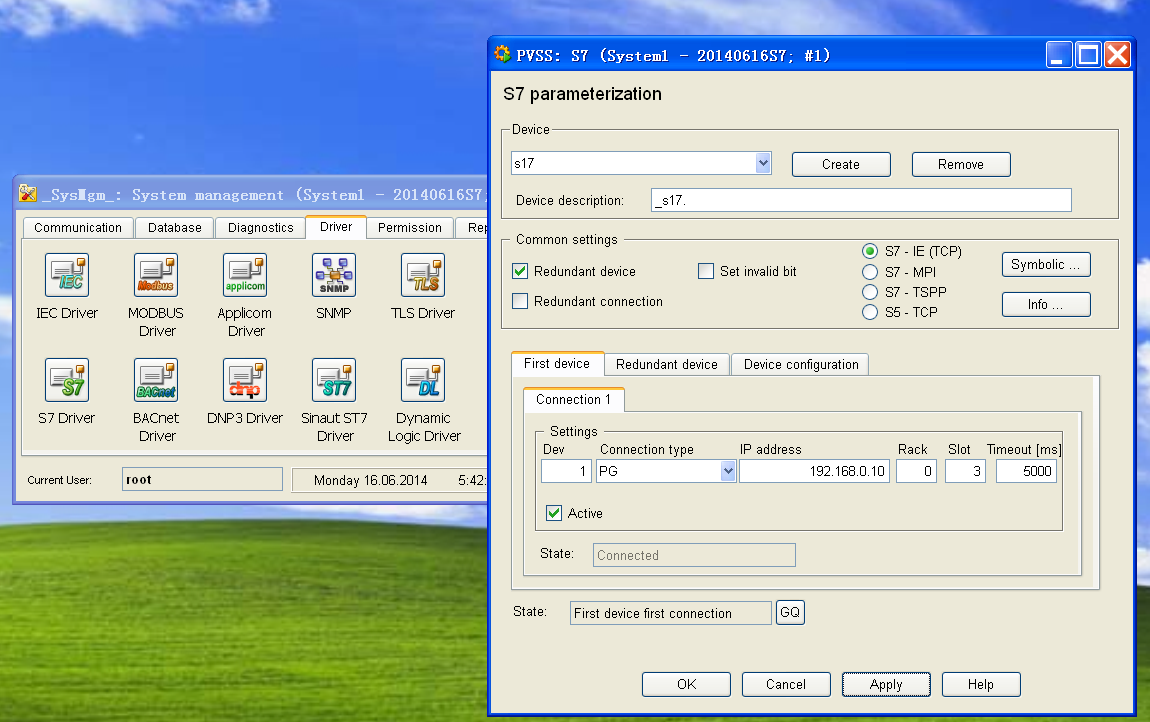
Task: Expand the Connection type PG dropdown
Action: [728, 471]
